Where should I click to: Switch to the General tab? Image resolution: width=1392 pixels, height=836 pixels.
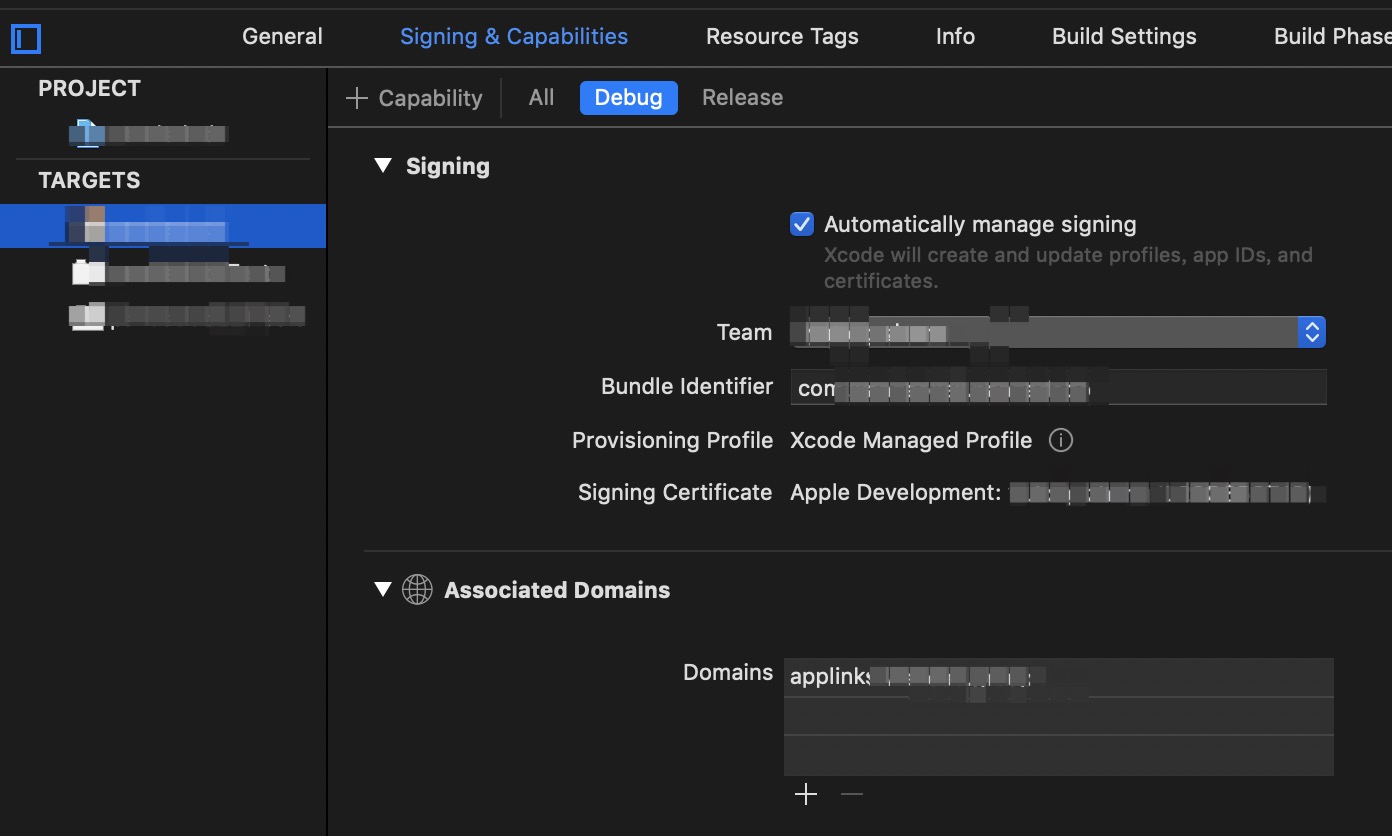click(x=282, y=37)
